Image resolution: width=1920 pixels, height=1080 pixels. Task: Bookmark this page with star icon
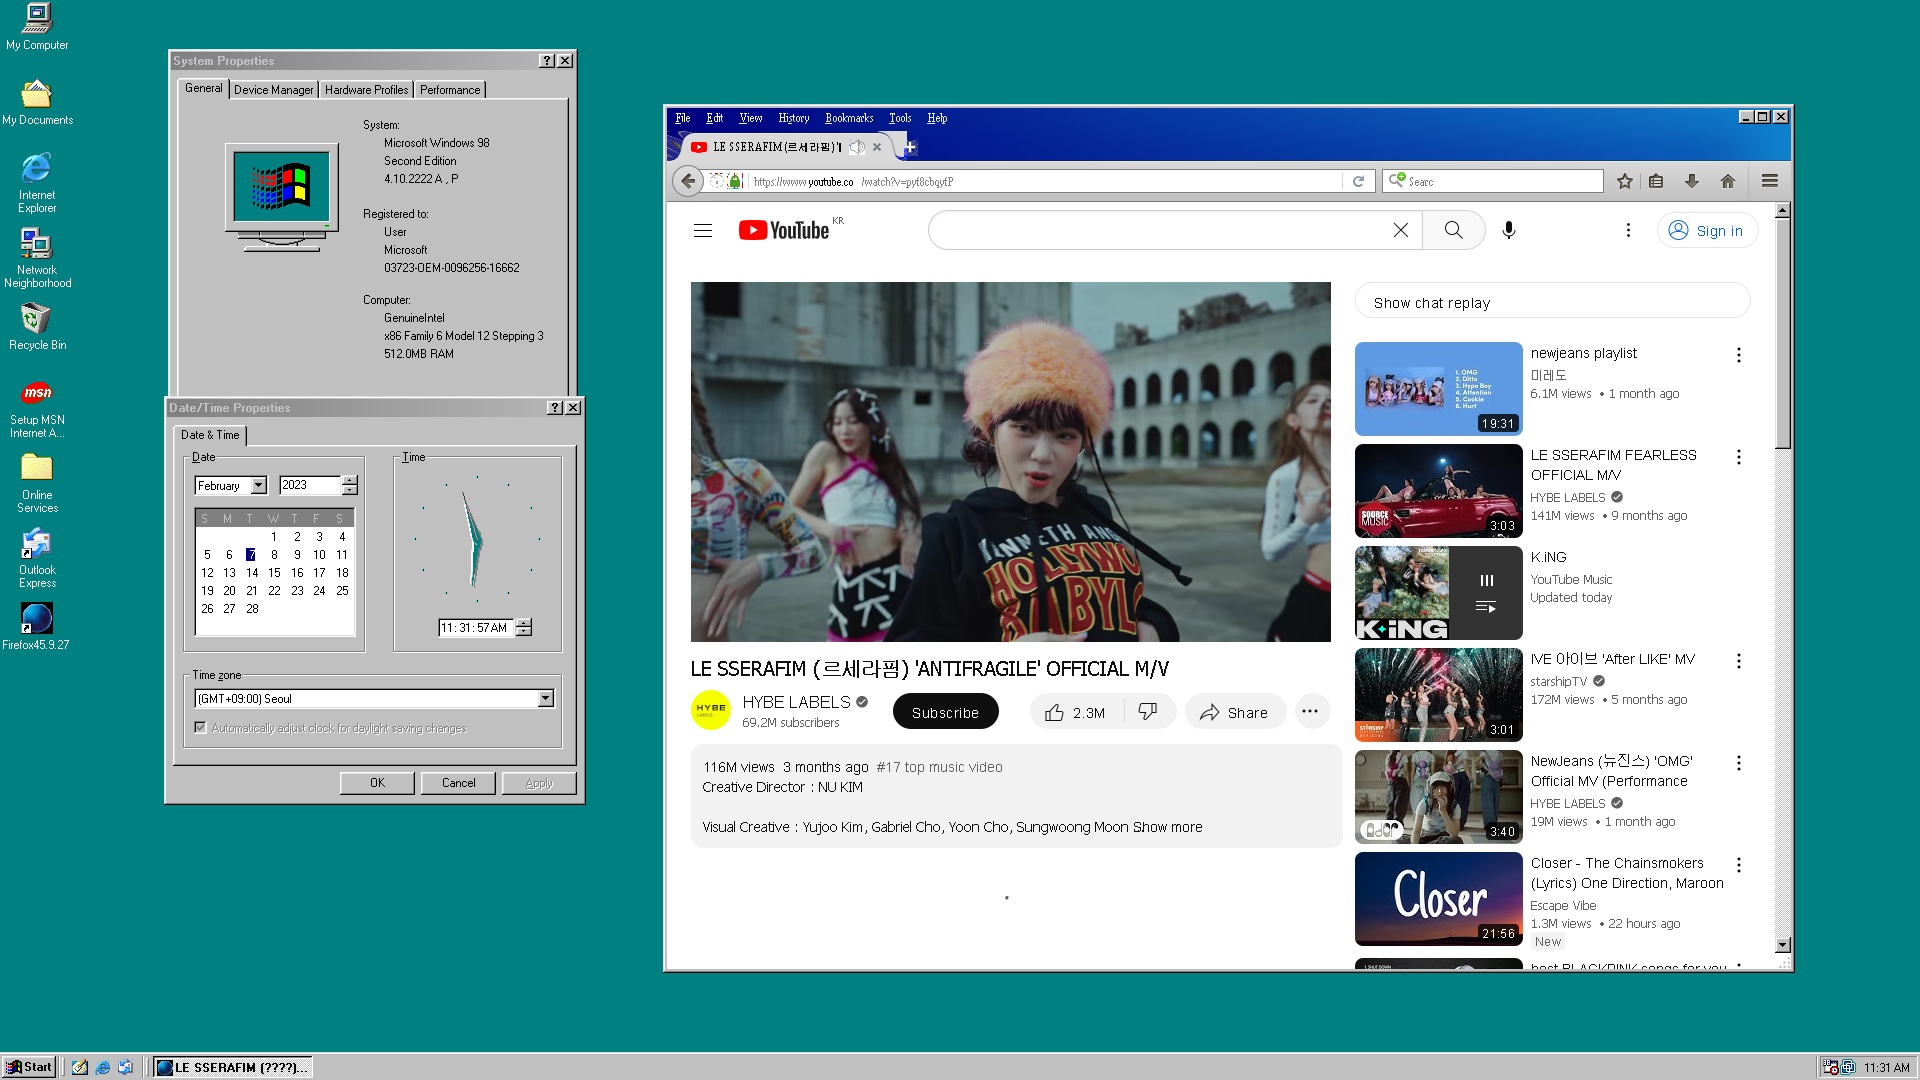point(1625,181)
